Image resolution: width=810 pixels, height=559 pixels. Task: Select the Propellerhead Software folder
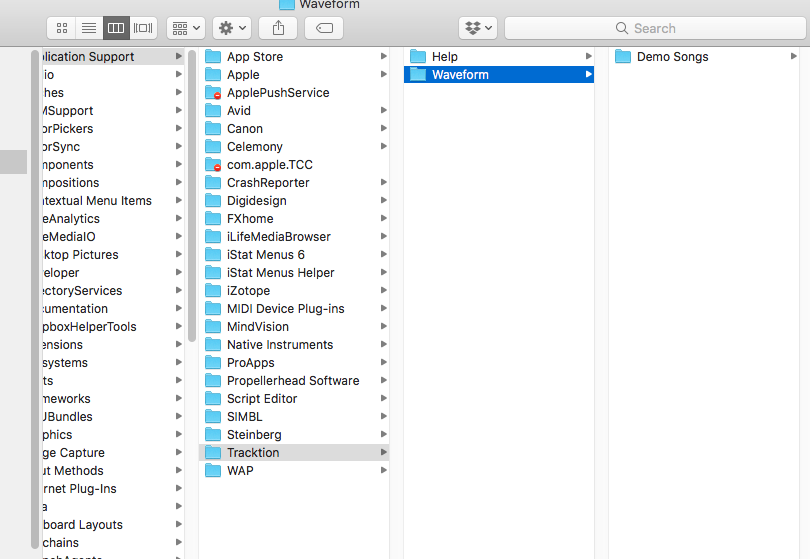[x=293, y=381]
